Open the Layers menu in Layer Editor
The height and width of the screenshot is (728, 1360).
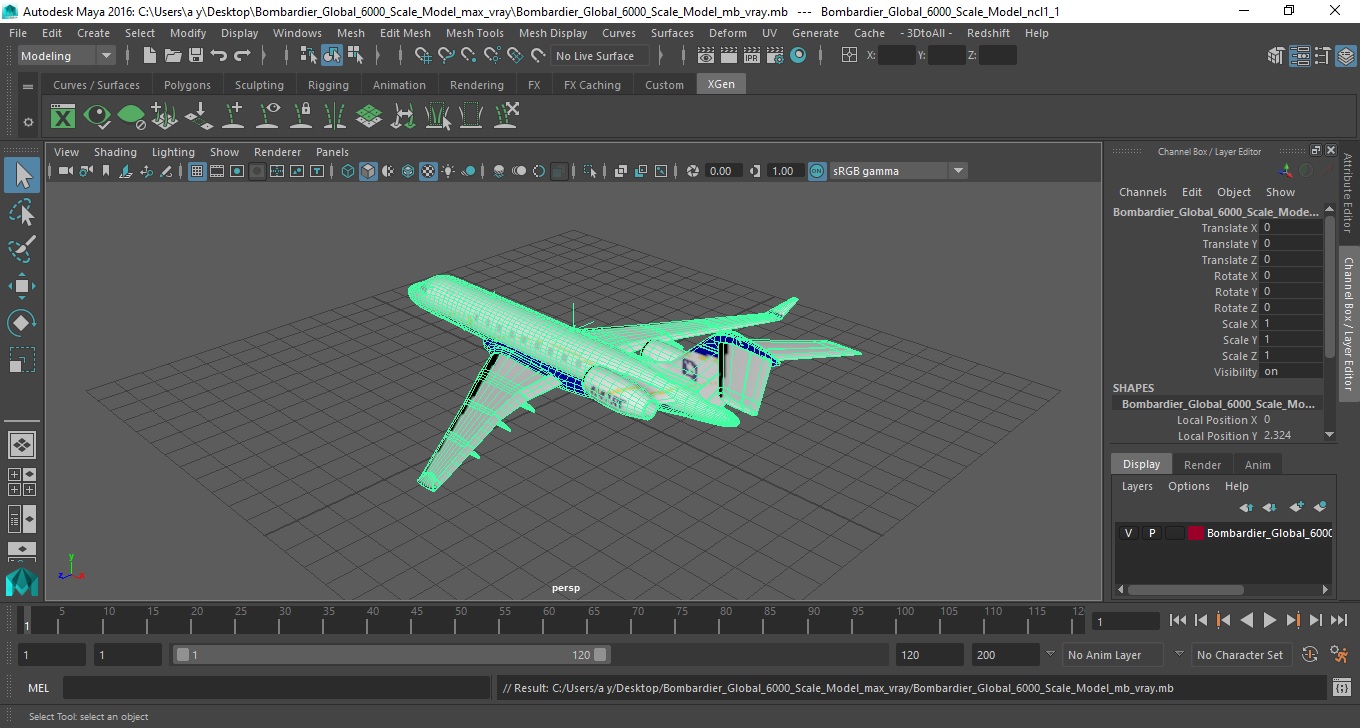click(x=1137, y=486)
